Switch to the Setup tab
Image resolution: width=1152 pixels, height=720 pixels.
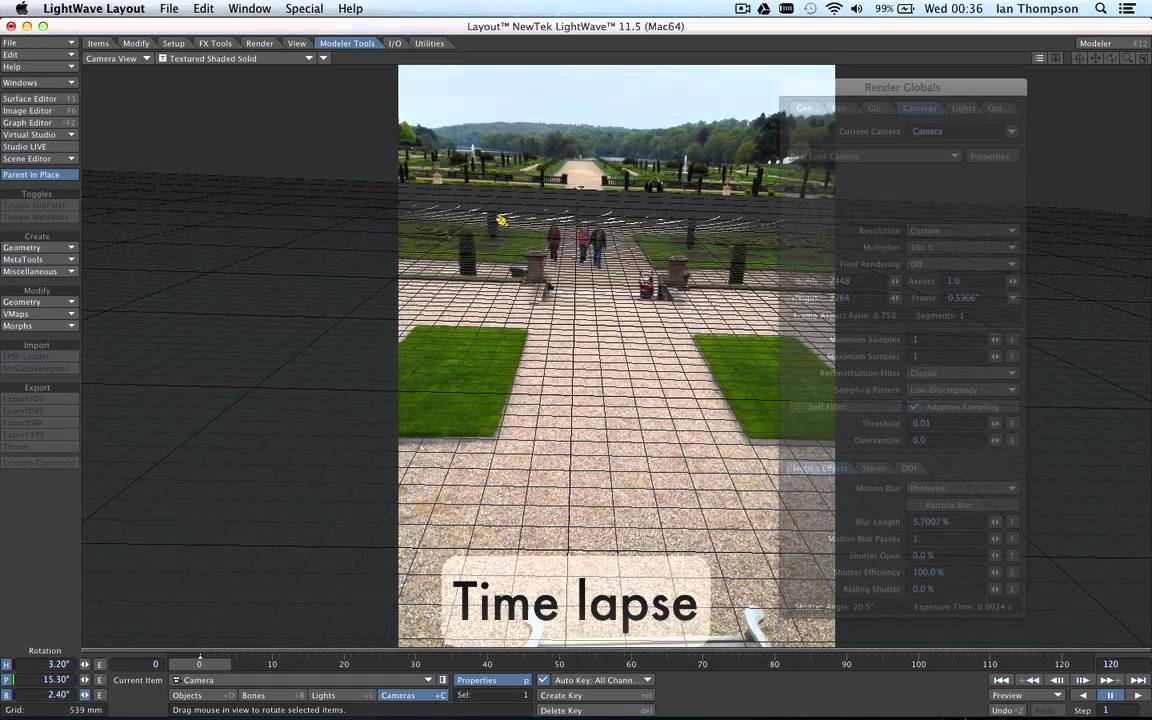(173, 43)
